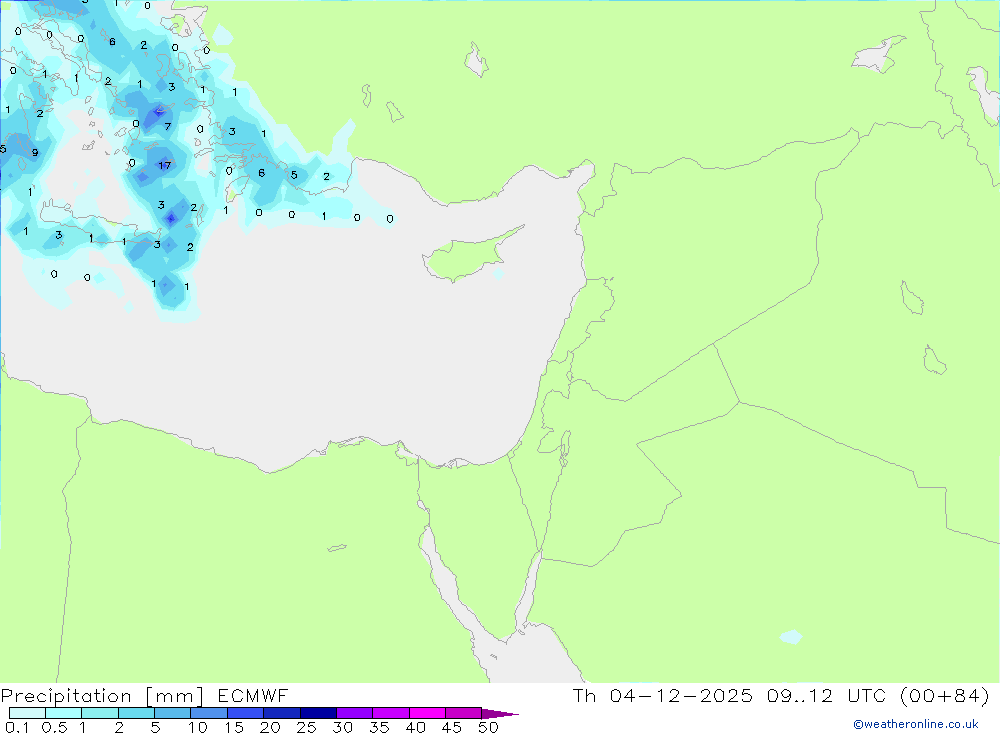Viewport: 1000px width, 733px height.
Task: Click the '35' legend scale label
Action: (379, 727)
